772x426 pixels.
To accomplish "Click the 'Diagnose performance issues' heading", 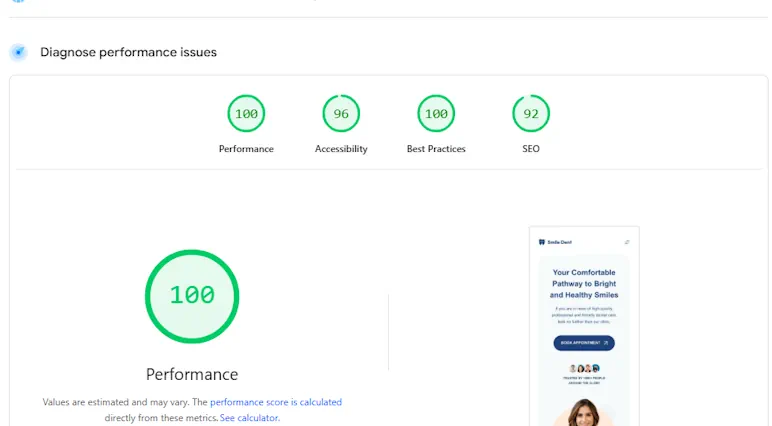I will point(129,52).
